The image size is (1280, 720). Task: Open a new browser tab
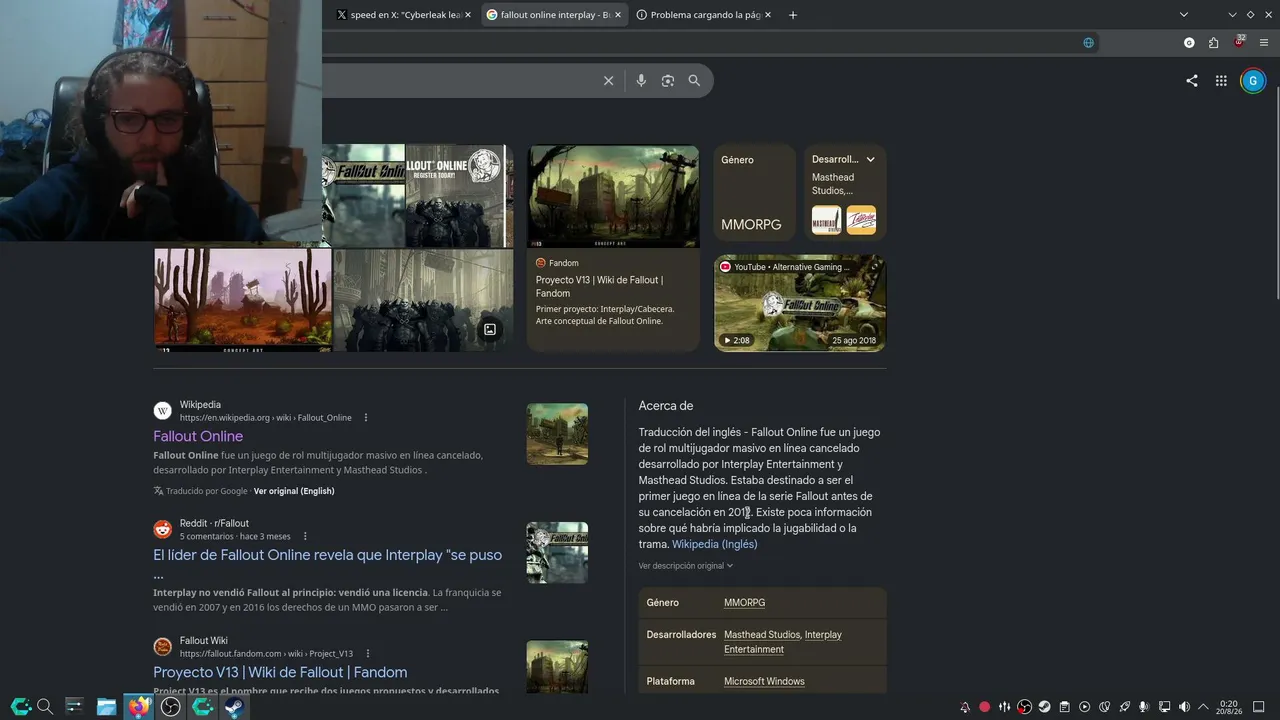pos(793,15)
